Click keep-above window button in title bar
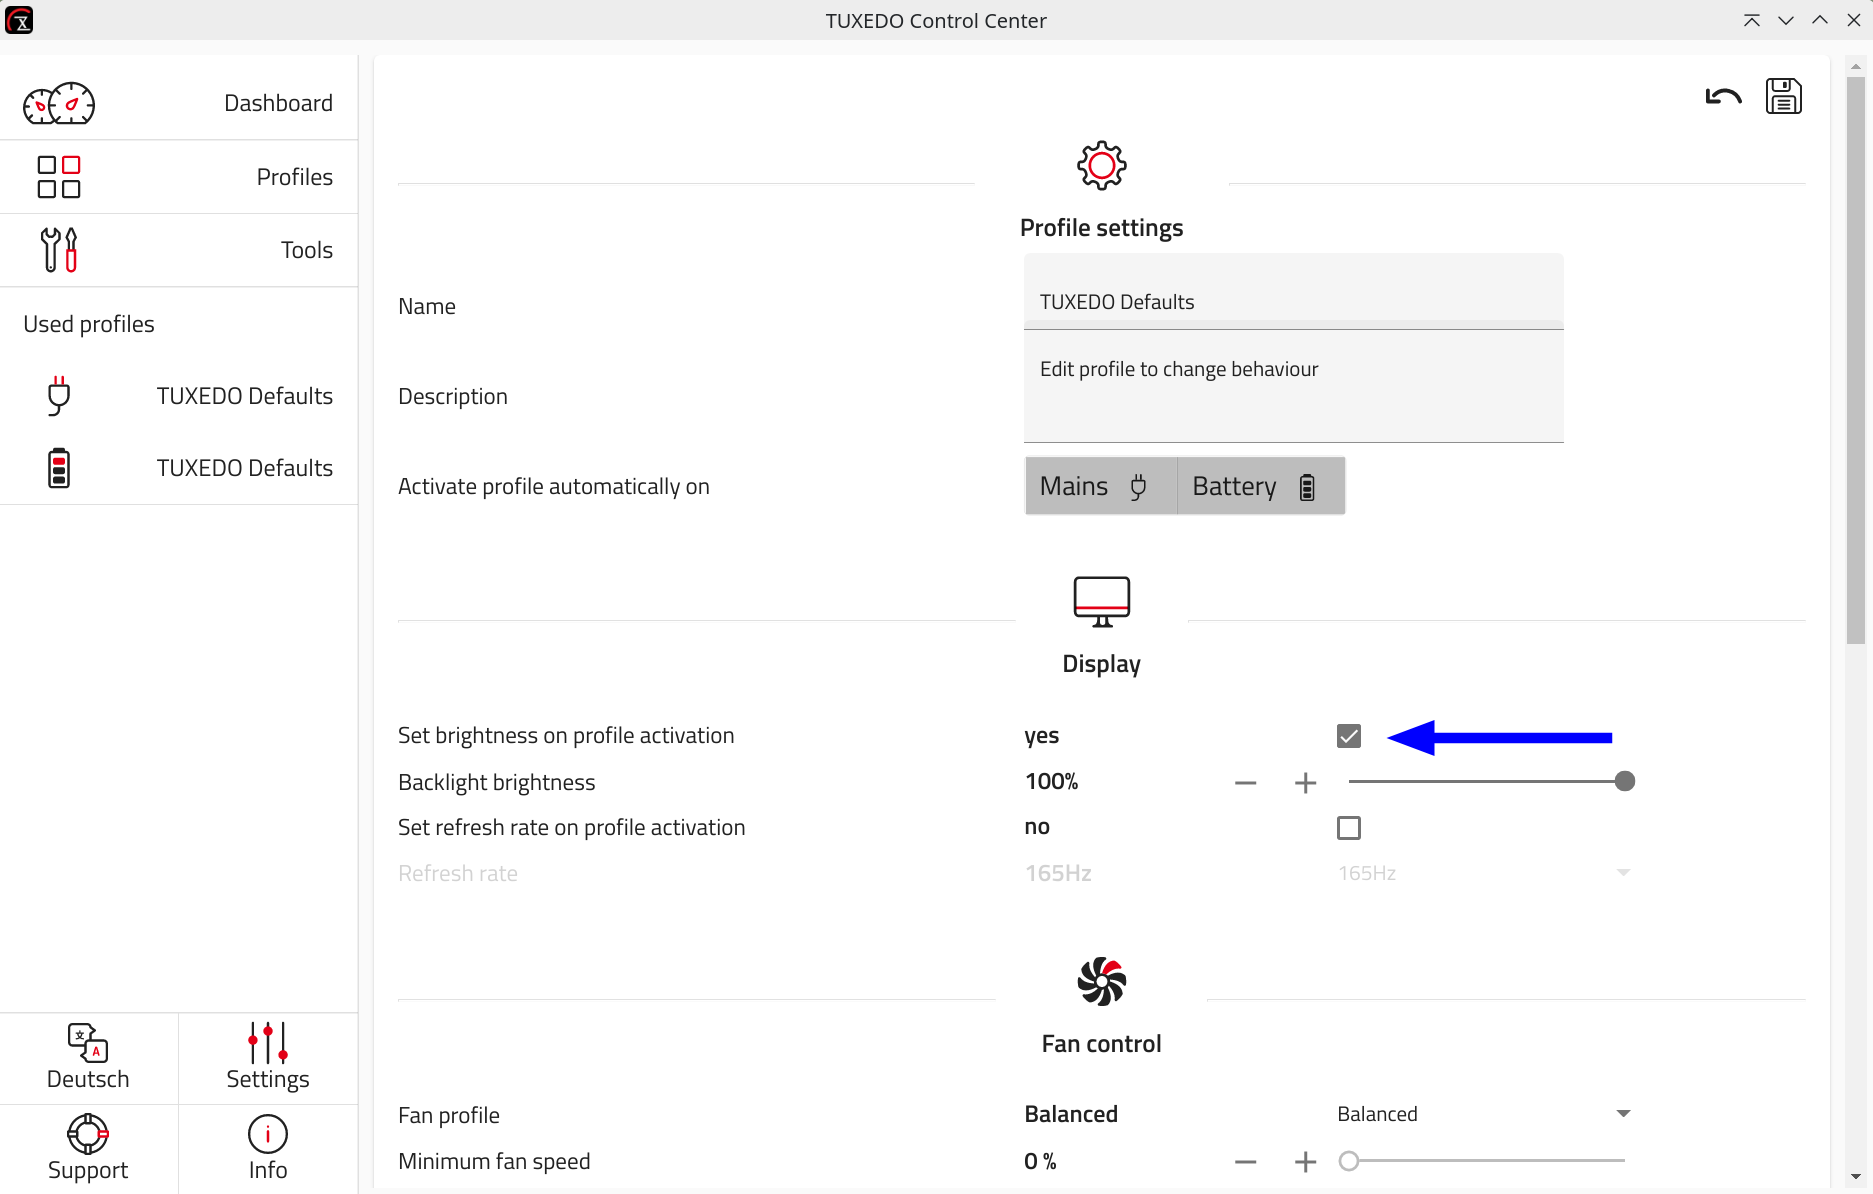 (x=1752, y=20)
